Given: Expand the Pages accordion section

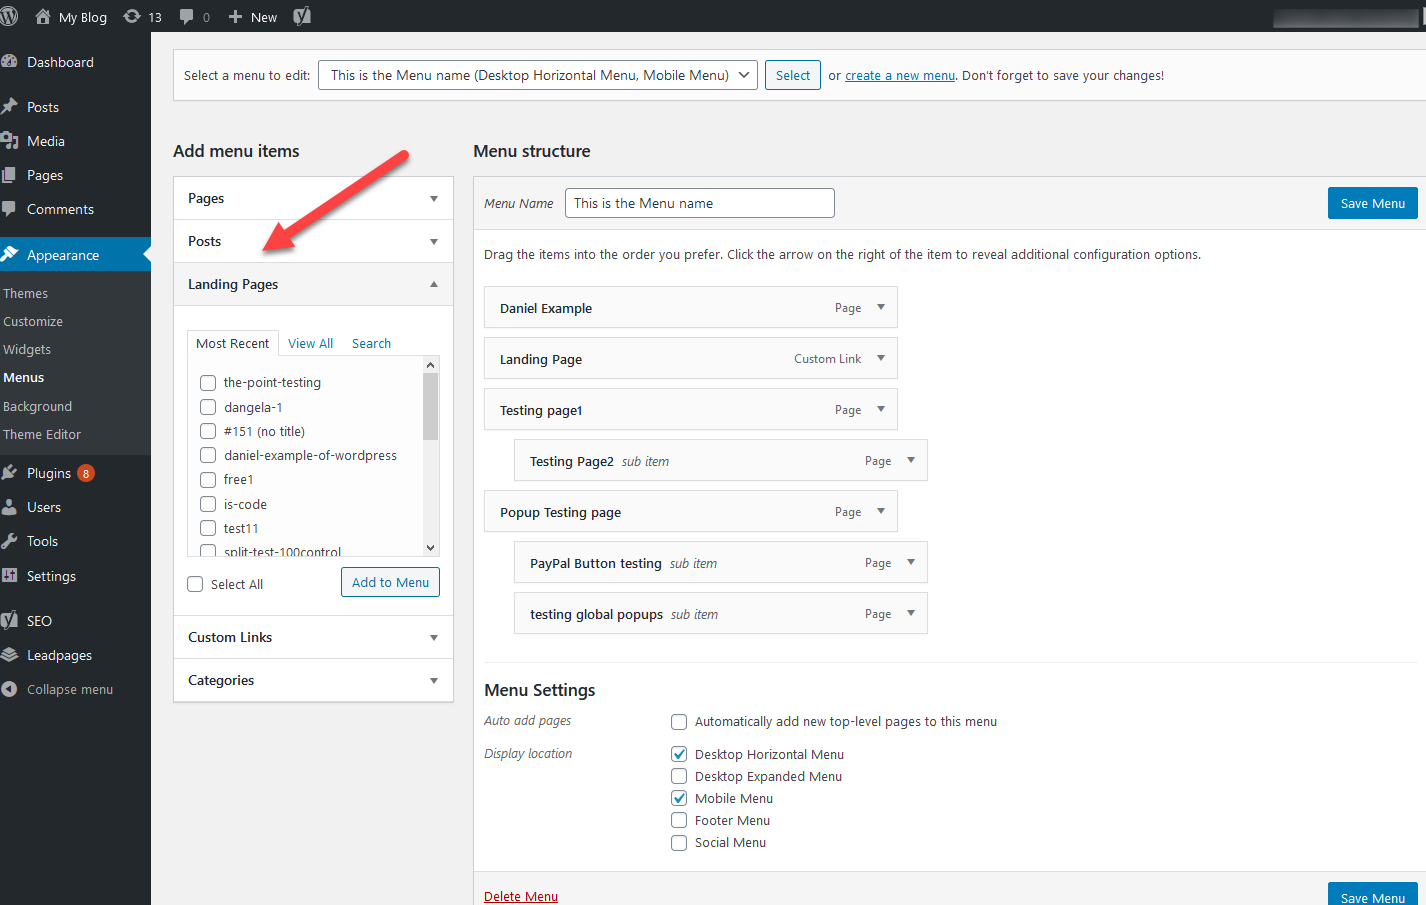Looking at the screenshot, I should tap(313, 198).
